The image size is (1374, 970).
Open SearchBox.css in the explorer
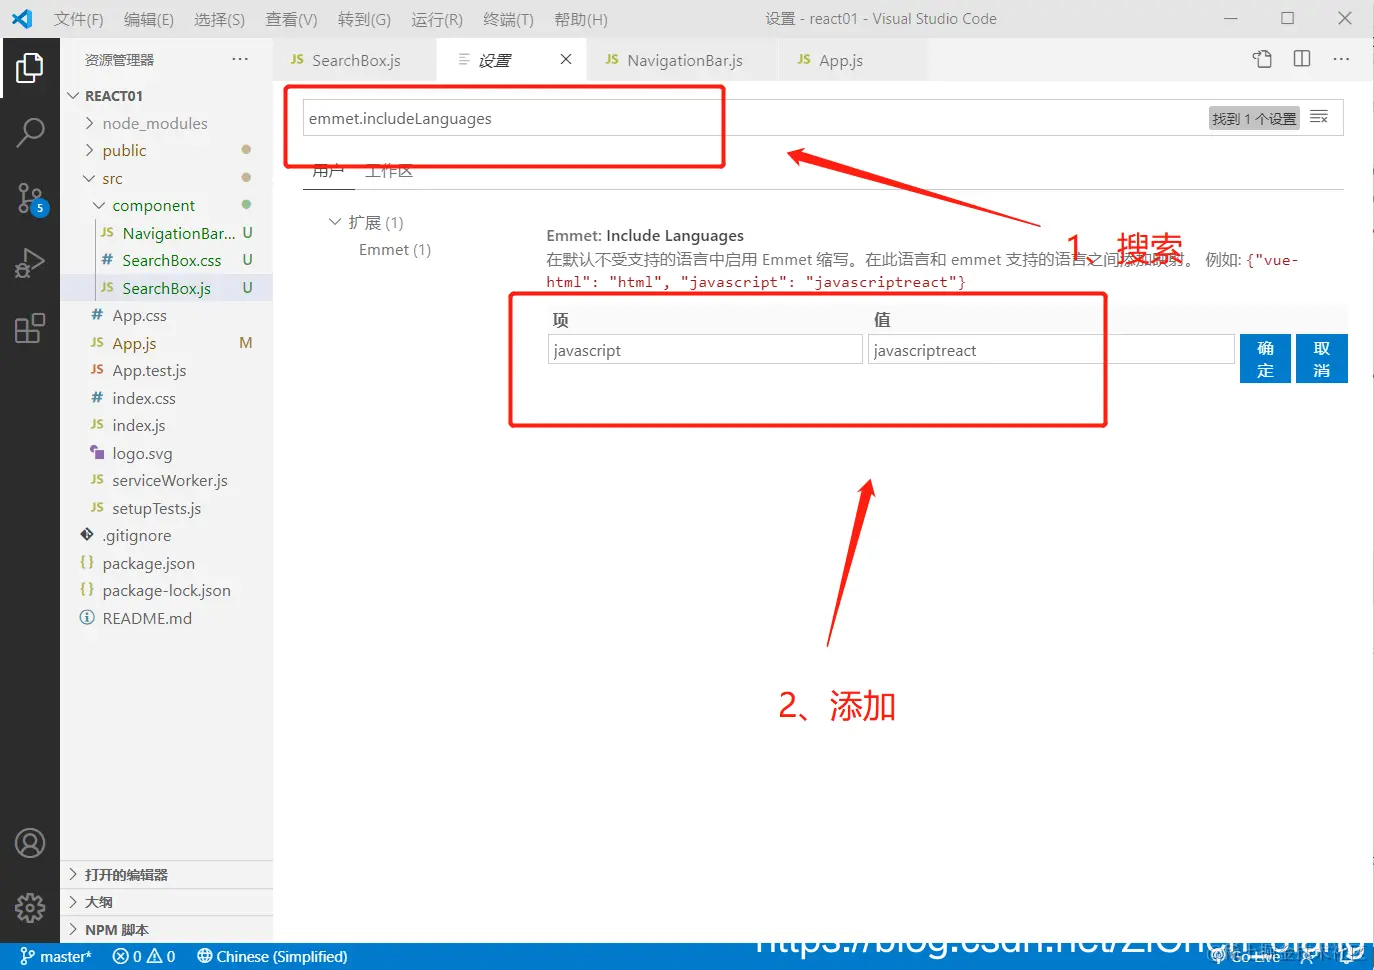(x=166, y=260)
